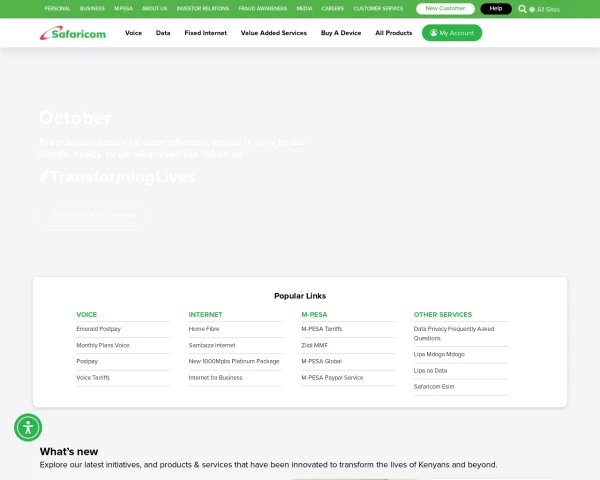Screen dimensions: 600x480
Task: Open Careers in top bar
Action: point(333,8)
